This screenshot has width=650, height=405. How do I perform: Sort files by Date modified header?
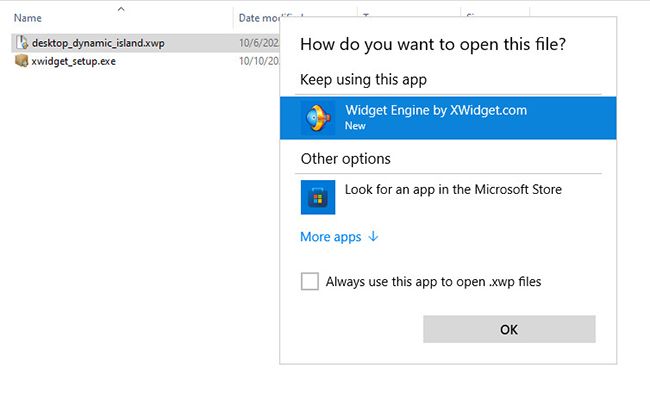coord(259,18)
